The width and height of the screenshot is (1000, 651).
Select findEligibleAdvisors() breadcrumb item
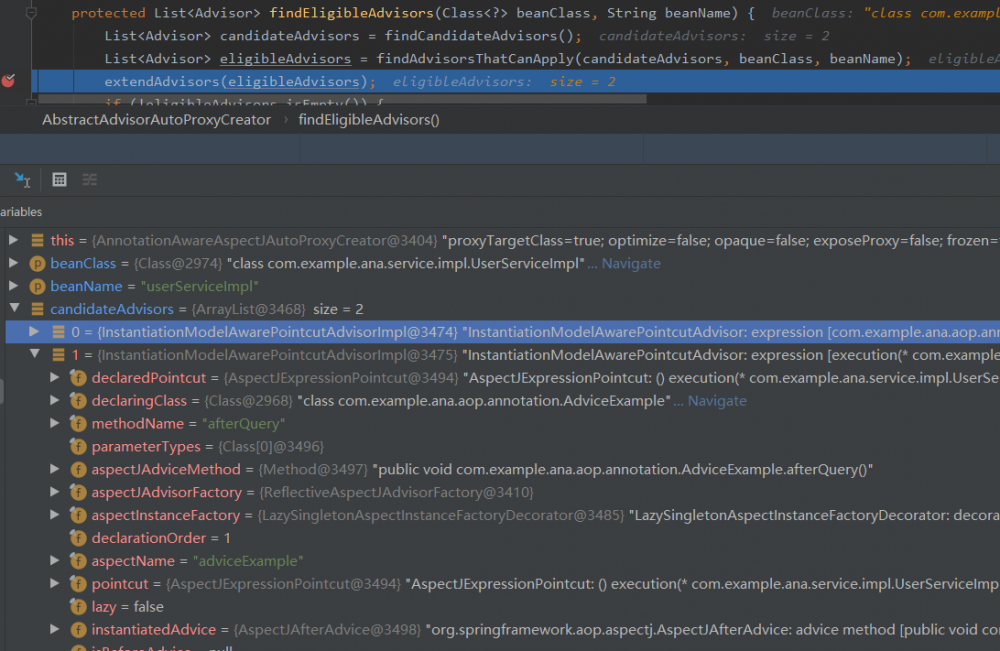(x=369, y=119)
